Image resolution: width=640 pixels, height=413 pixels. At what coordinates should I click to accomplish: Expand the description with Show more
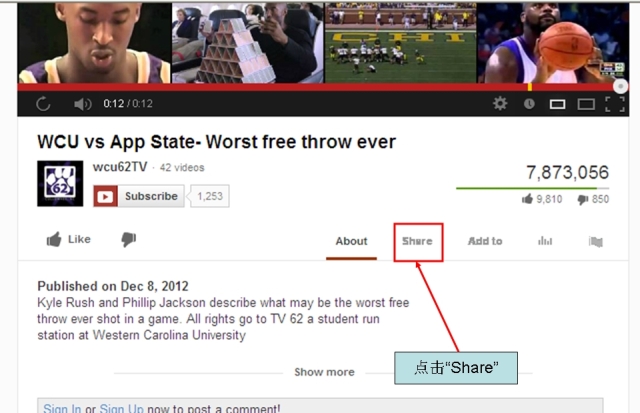[x=324, y=372]
